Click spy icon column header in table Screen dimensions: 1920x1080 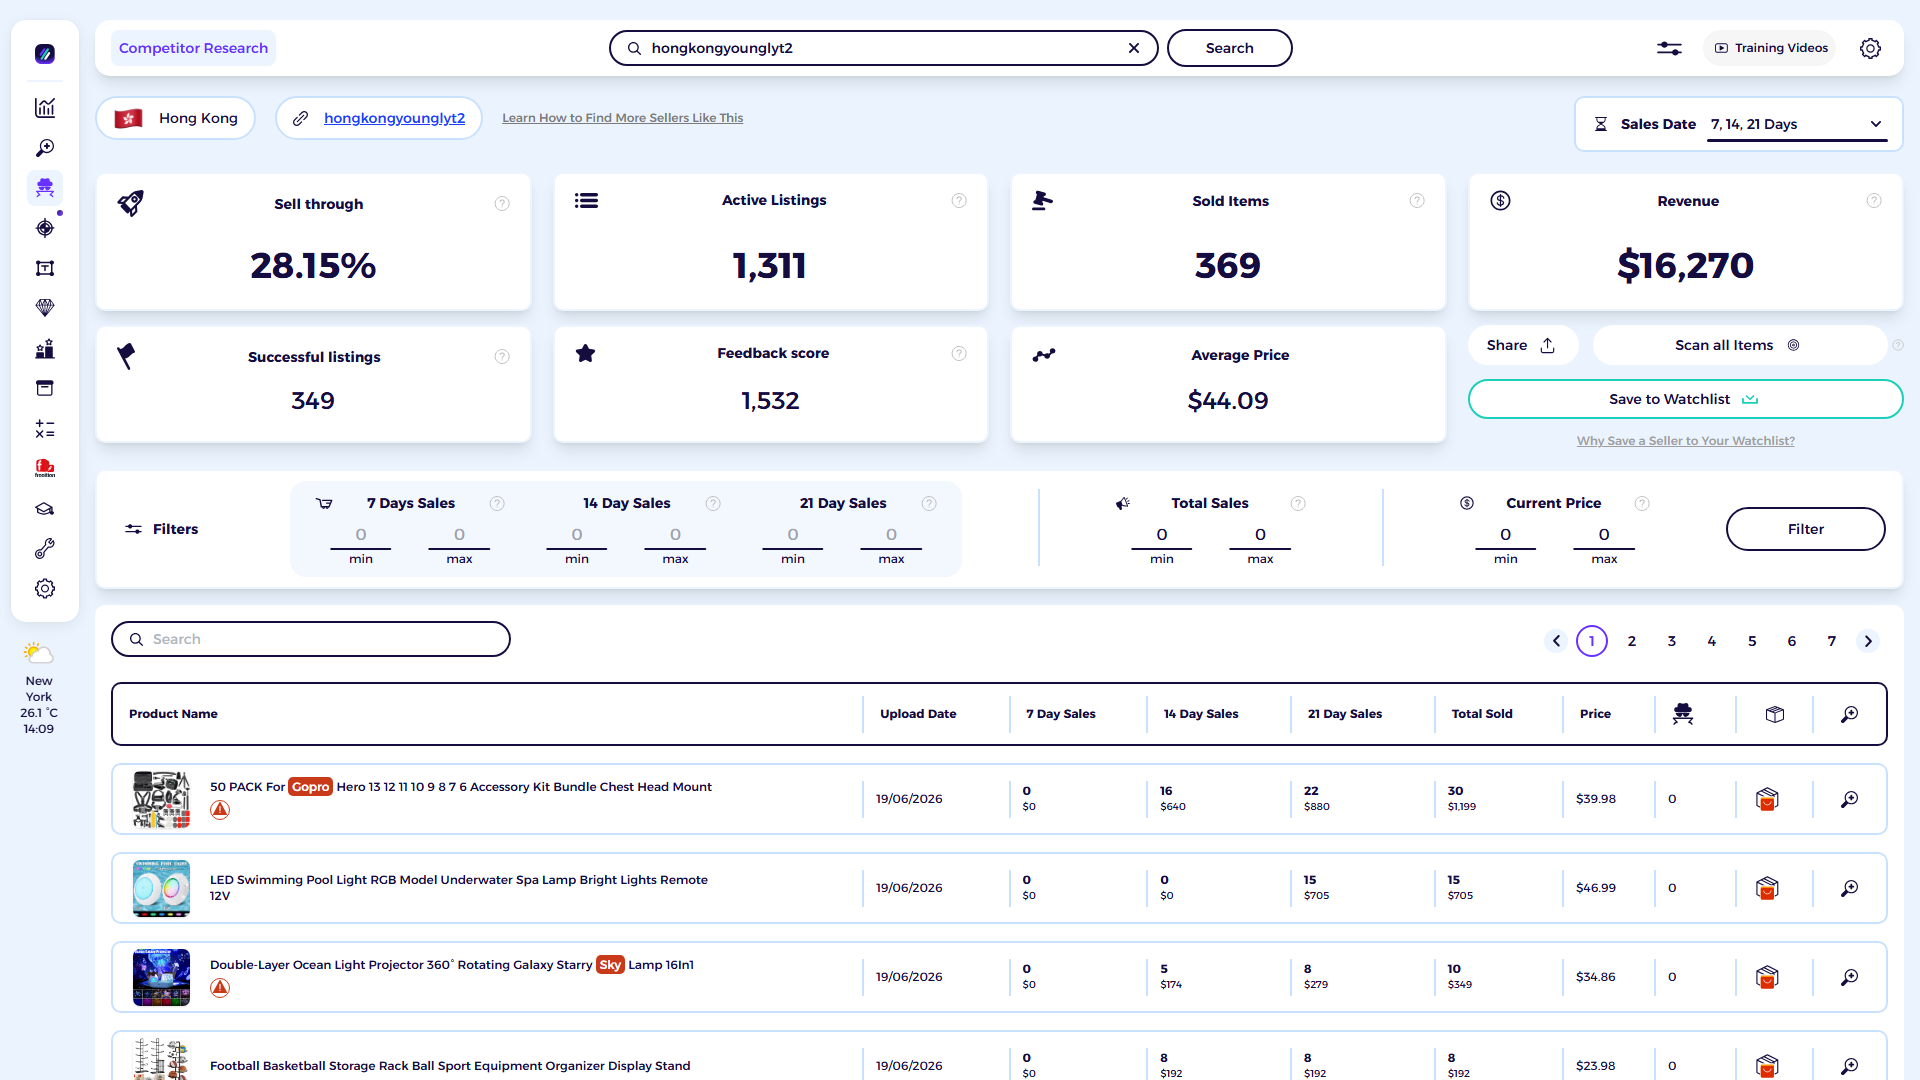(1683, 714)
